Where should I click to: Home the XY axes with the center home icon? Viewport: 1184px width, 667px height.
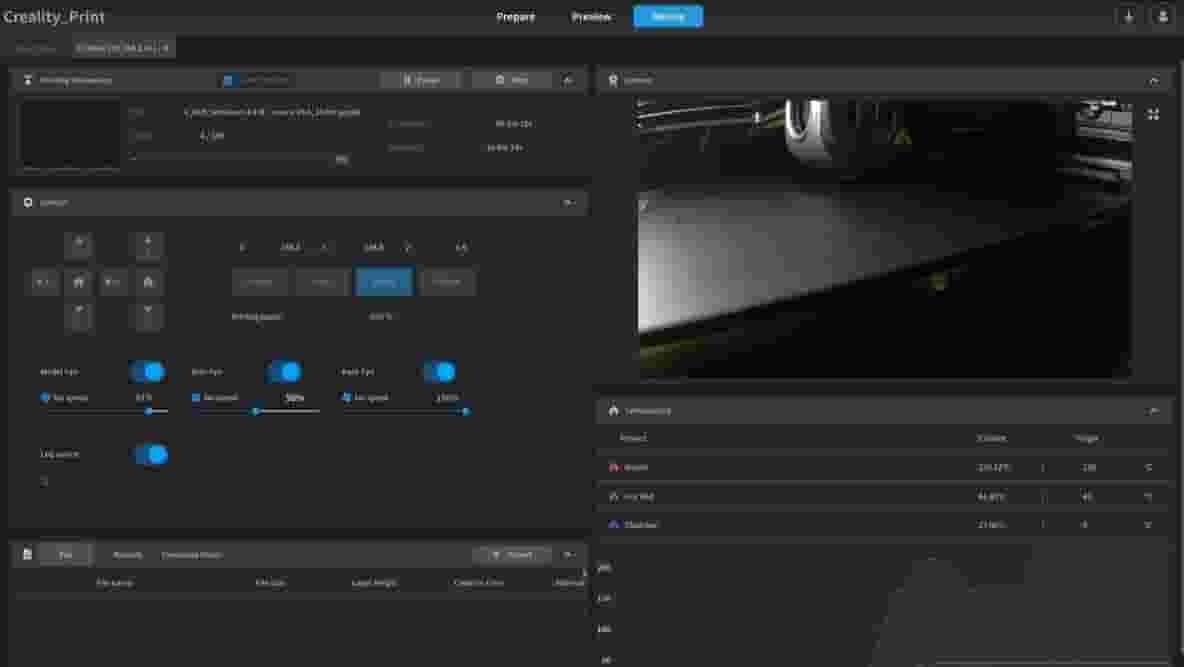coord(79,282)
